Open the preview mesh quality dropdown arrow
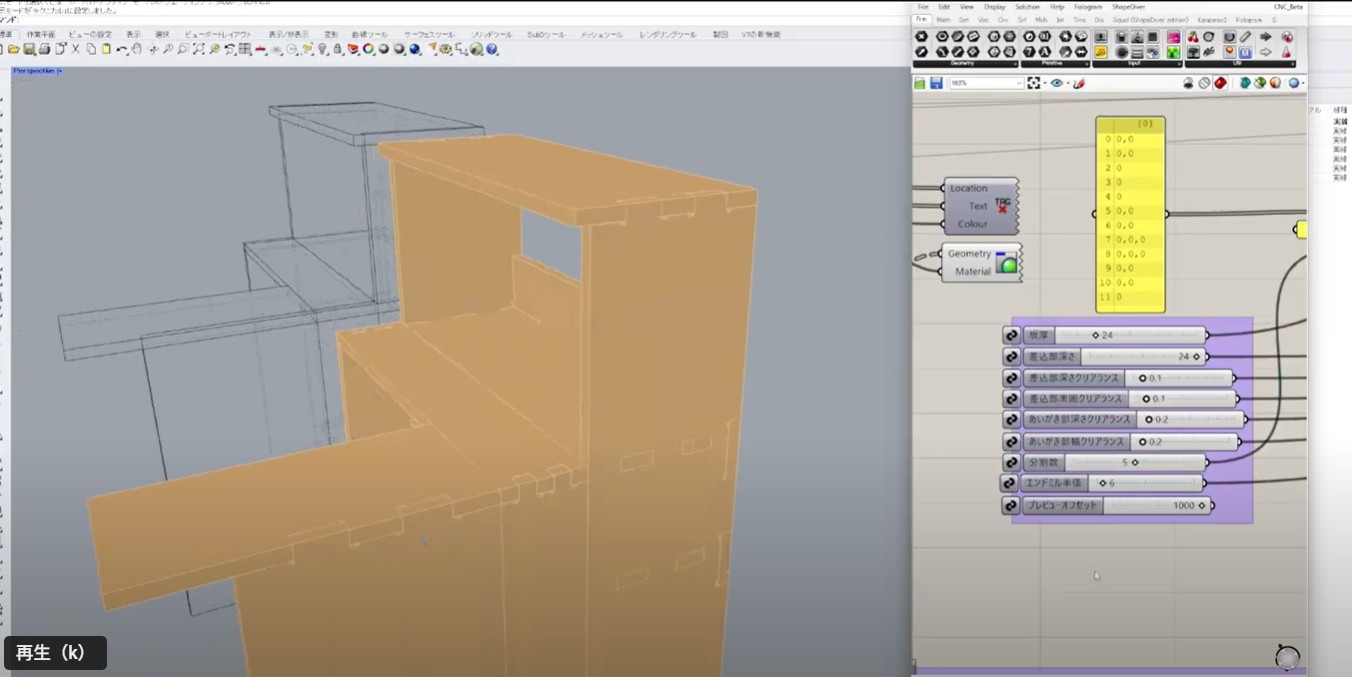 (1303, 84)
